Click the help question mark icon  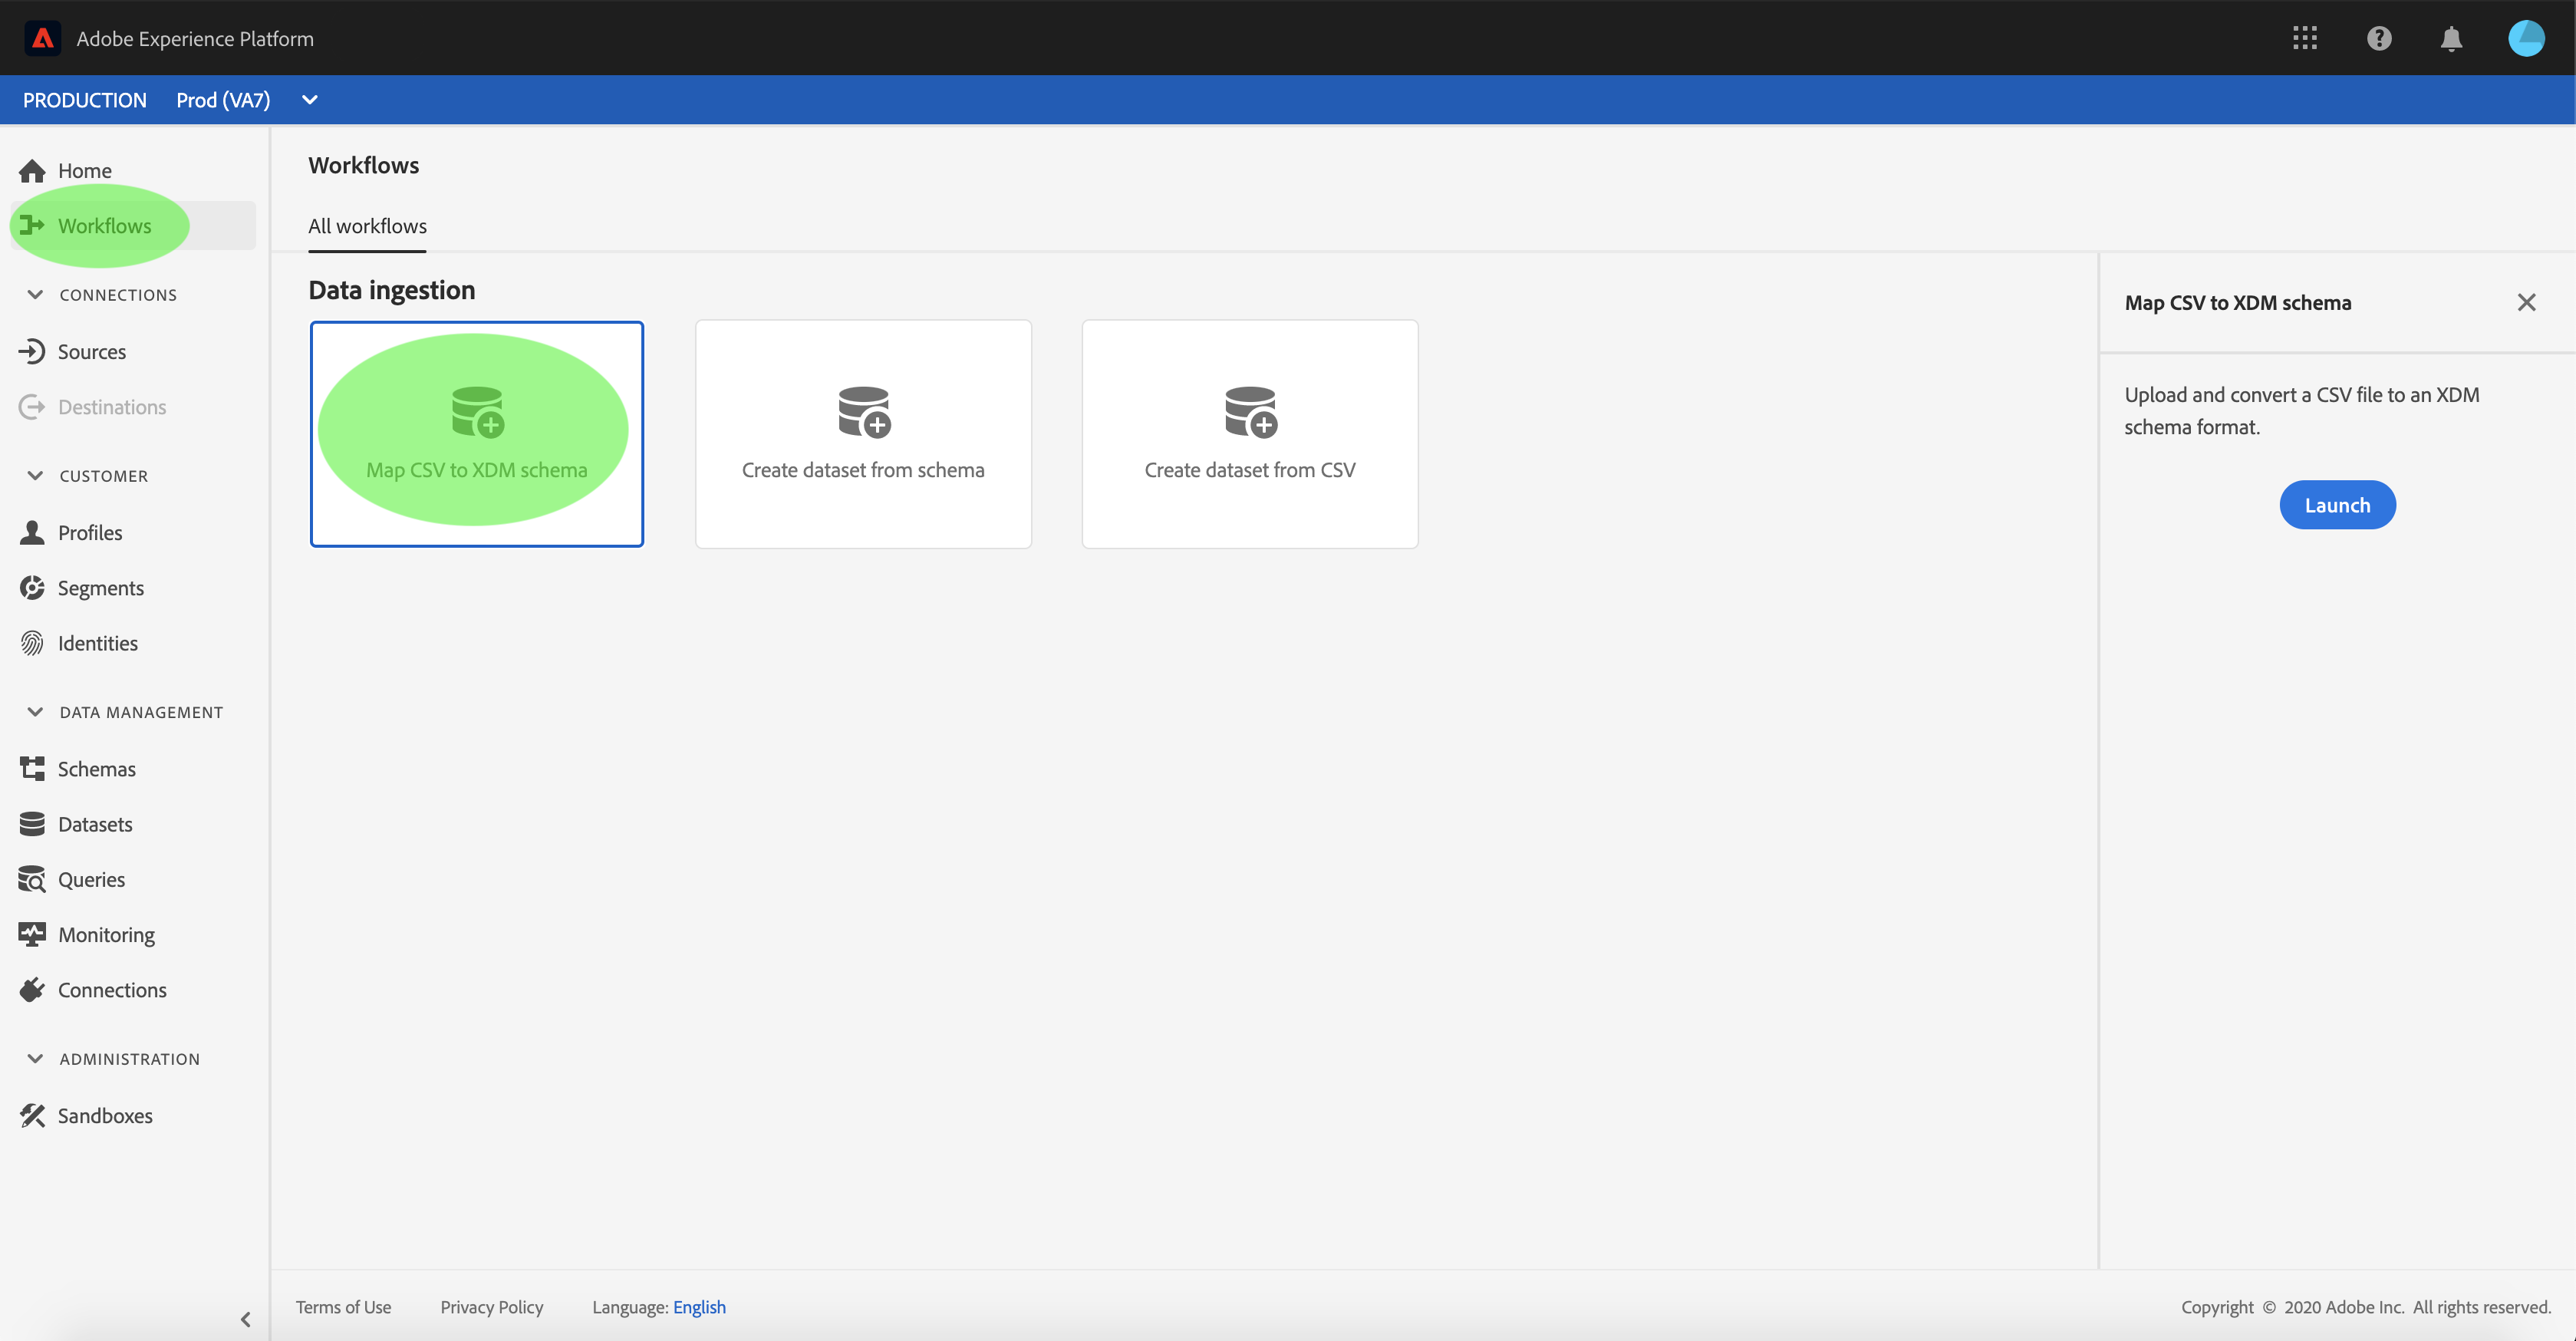point(2379,38)
